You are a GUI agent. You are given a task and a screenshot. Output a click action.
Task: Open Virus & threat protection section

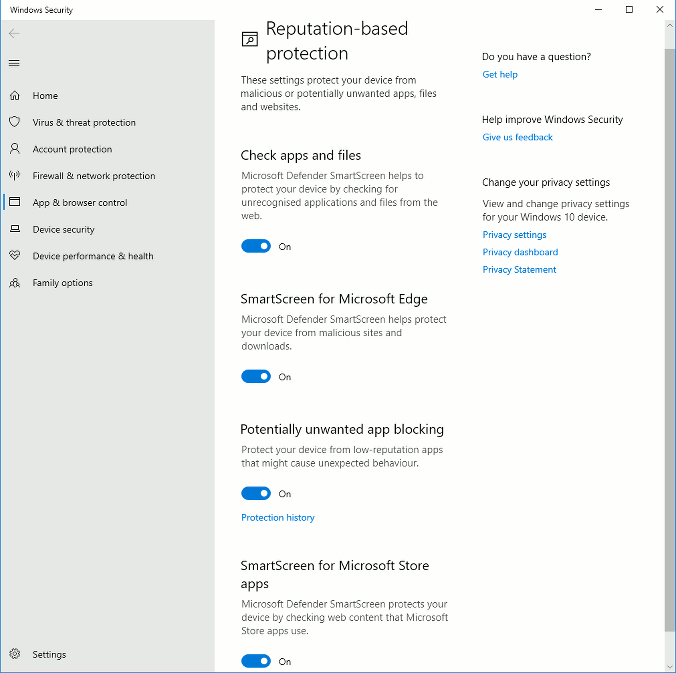pos(108,122)
